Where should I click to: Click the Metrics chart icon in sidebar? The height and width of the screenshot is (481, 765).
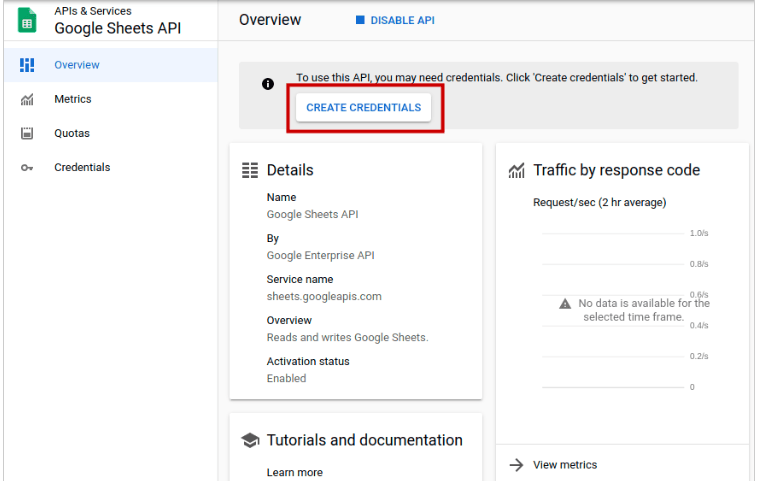[x=27, y=100]
